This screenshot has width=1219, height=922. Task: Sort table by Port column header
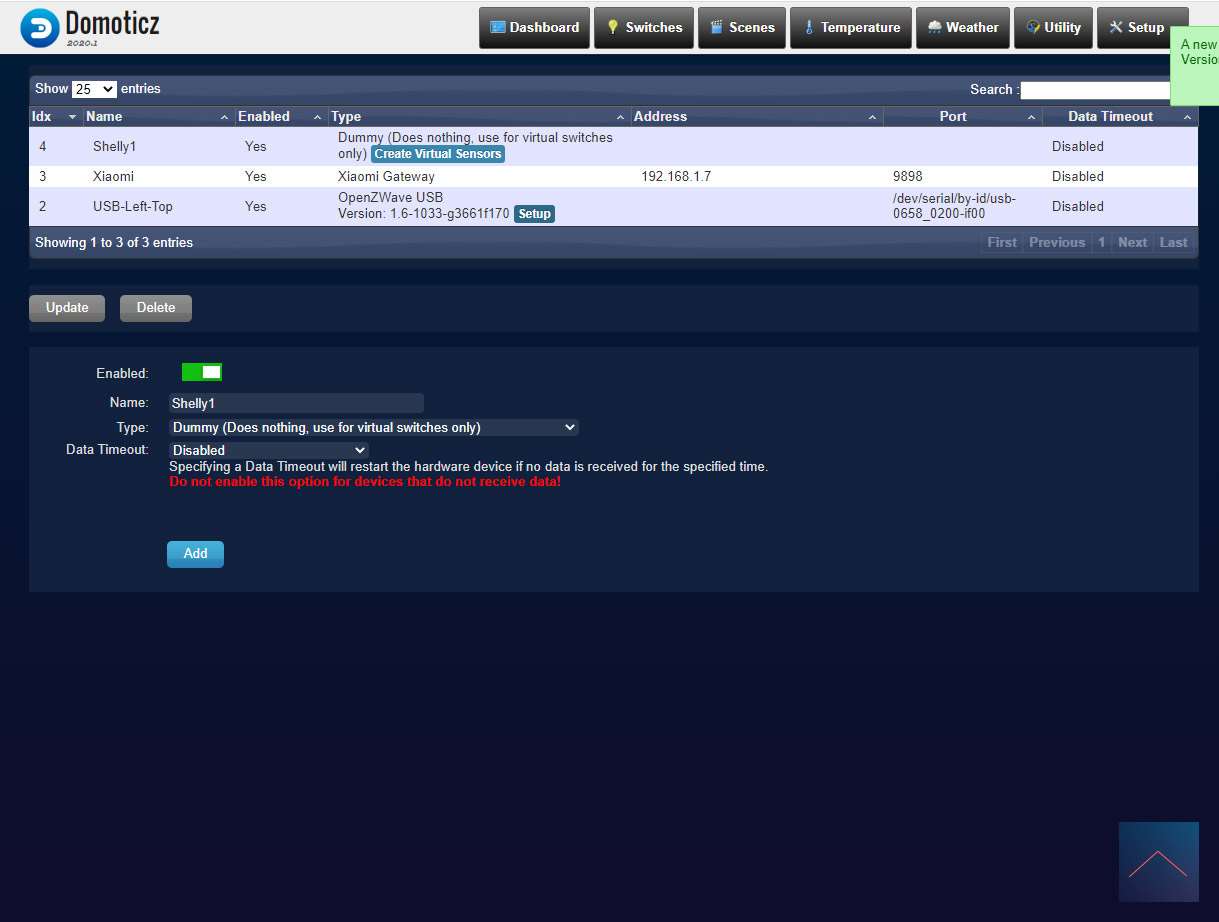click(x=953, y=117)
